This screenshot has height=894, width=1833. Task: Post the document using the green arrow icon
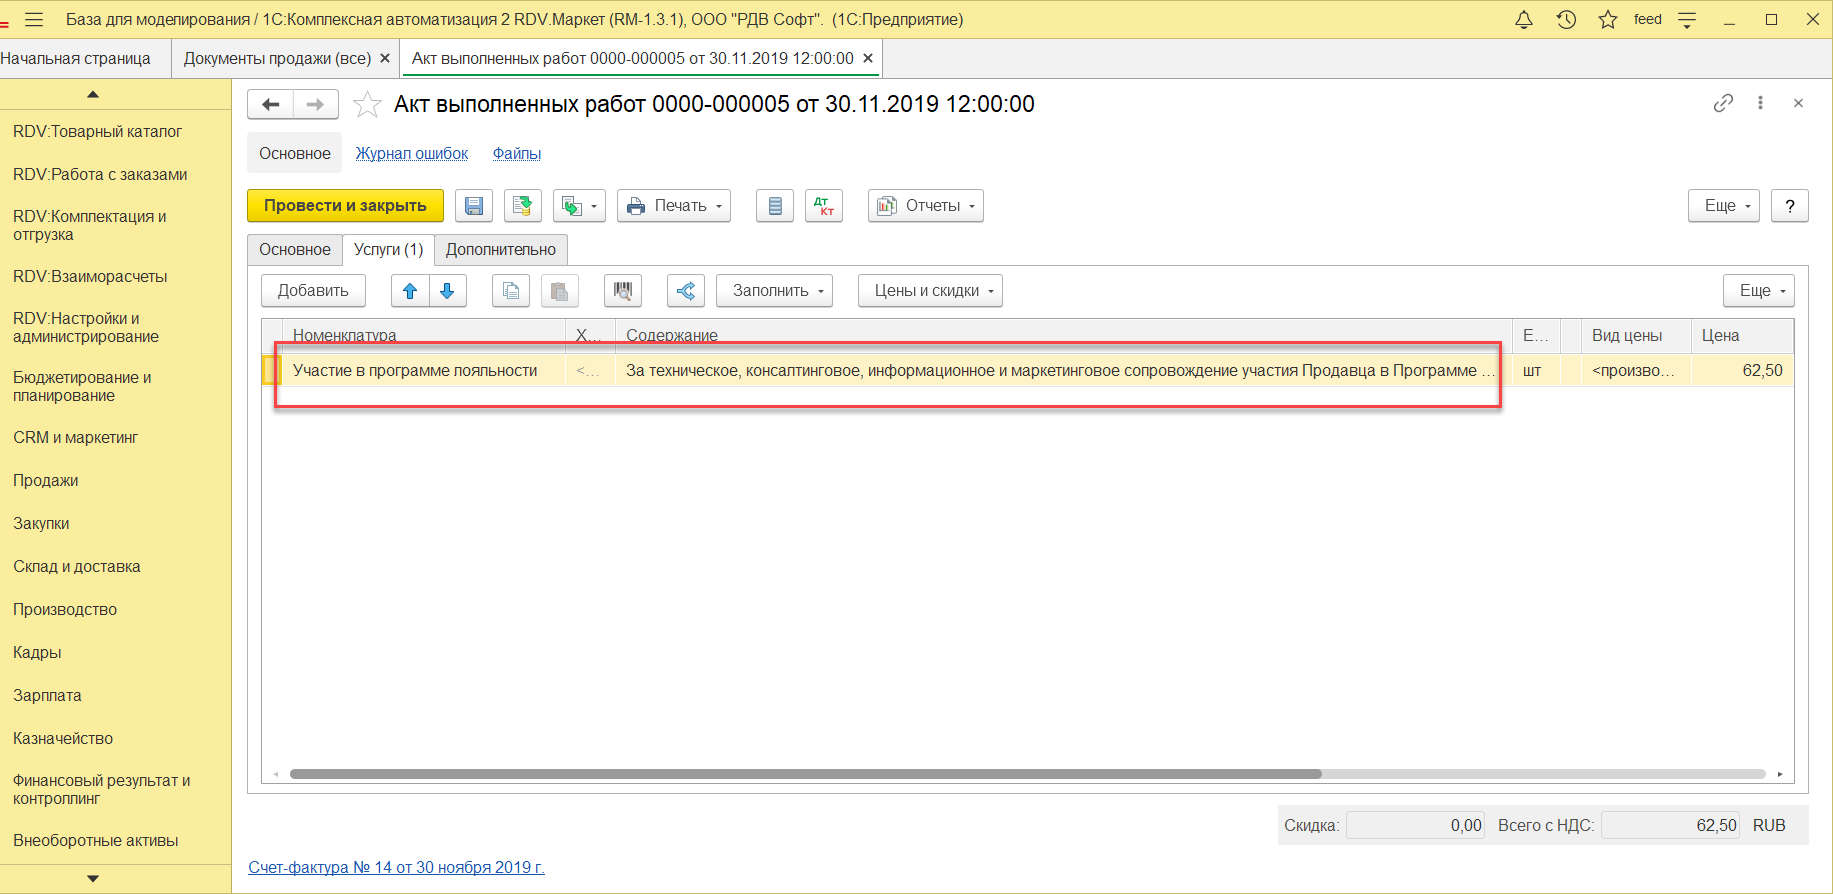pyautogui.click(x=522, y=206)
